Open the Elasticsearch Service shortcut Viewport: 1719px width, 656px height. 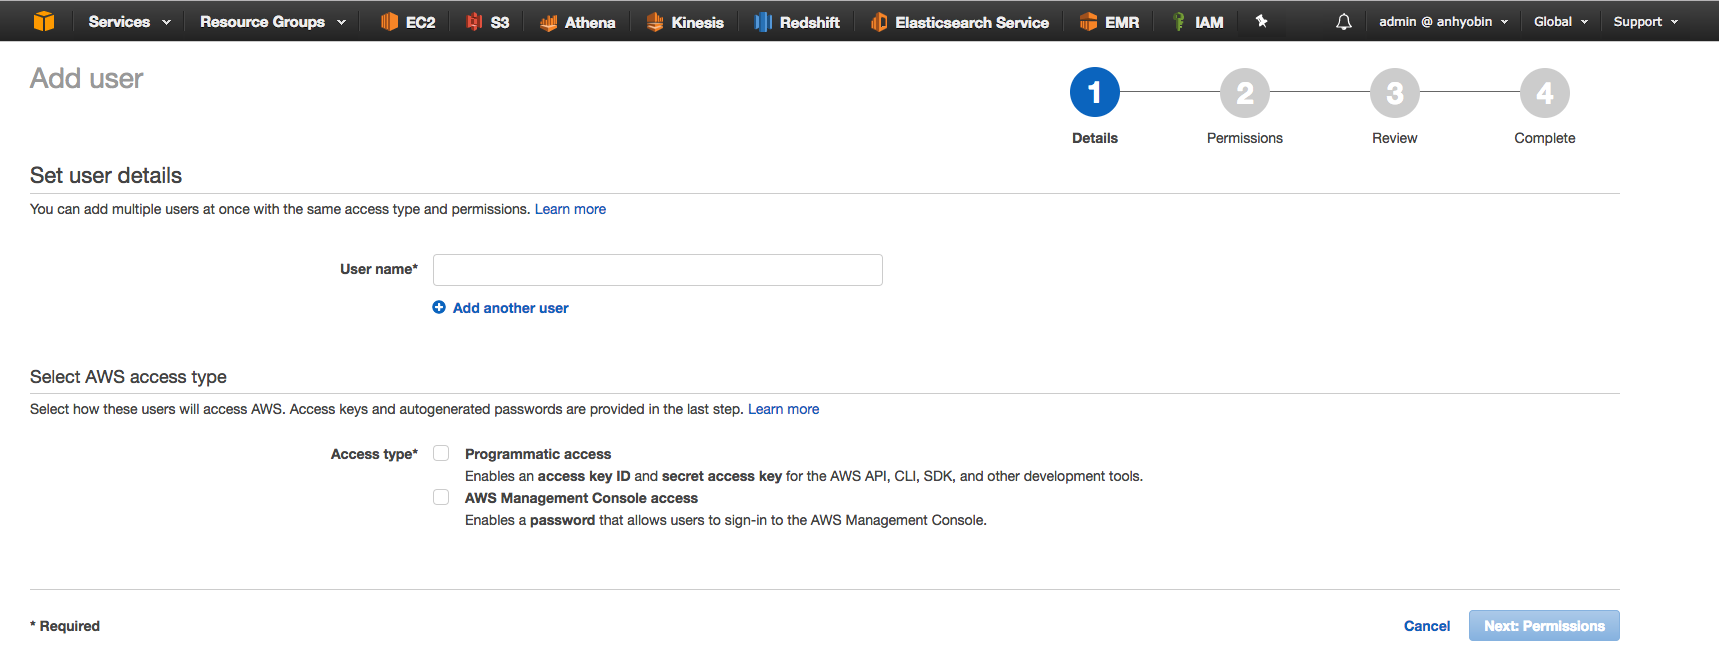click(959, 22)
